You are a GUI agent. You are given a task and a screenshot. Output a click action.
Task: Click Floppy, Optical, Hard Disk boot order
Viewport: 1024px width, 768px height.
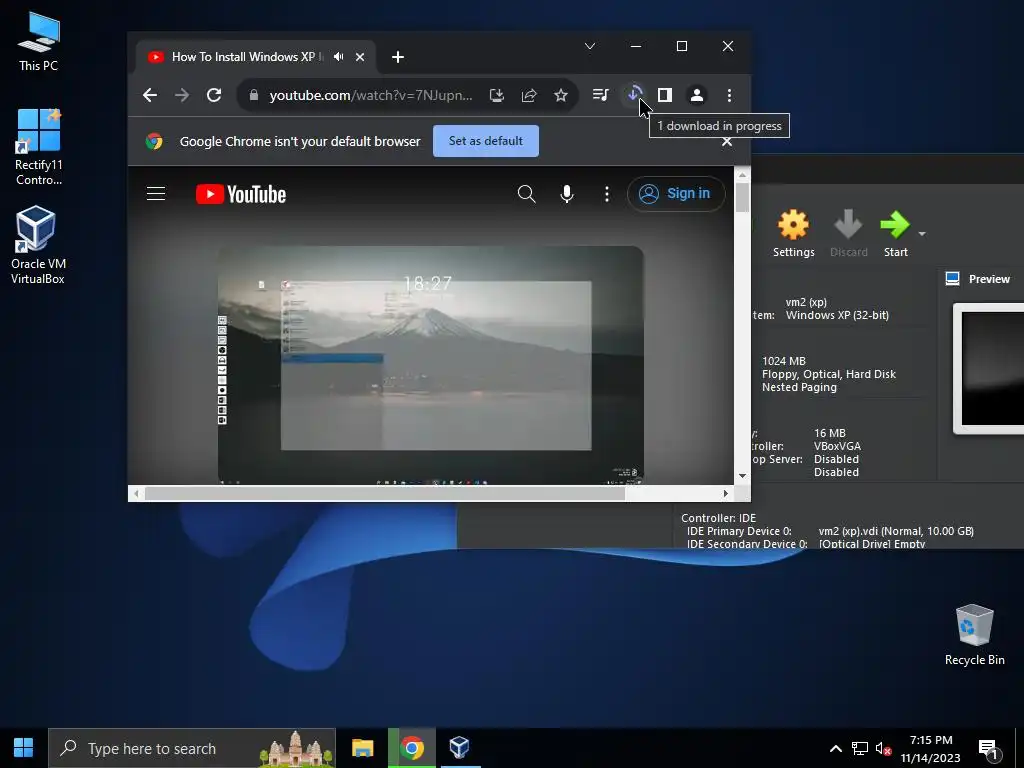pos(829,374)
